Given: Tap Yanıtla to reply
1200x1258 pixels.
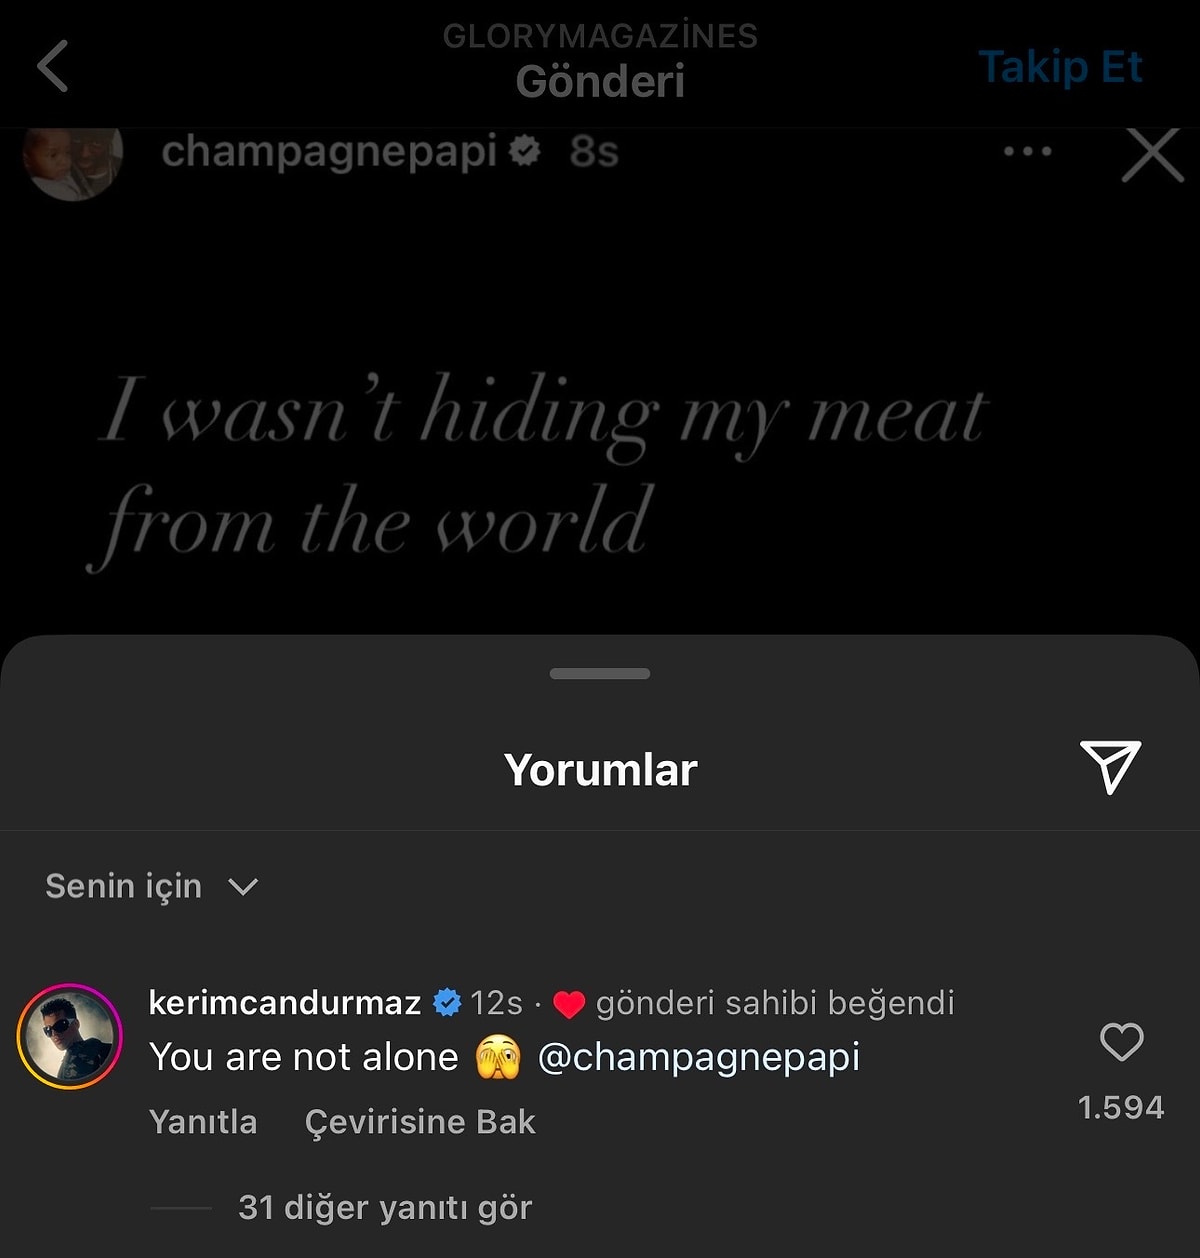Looking at the screenshot, I should coord(203,1122).
